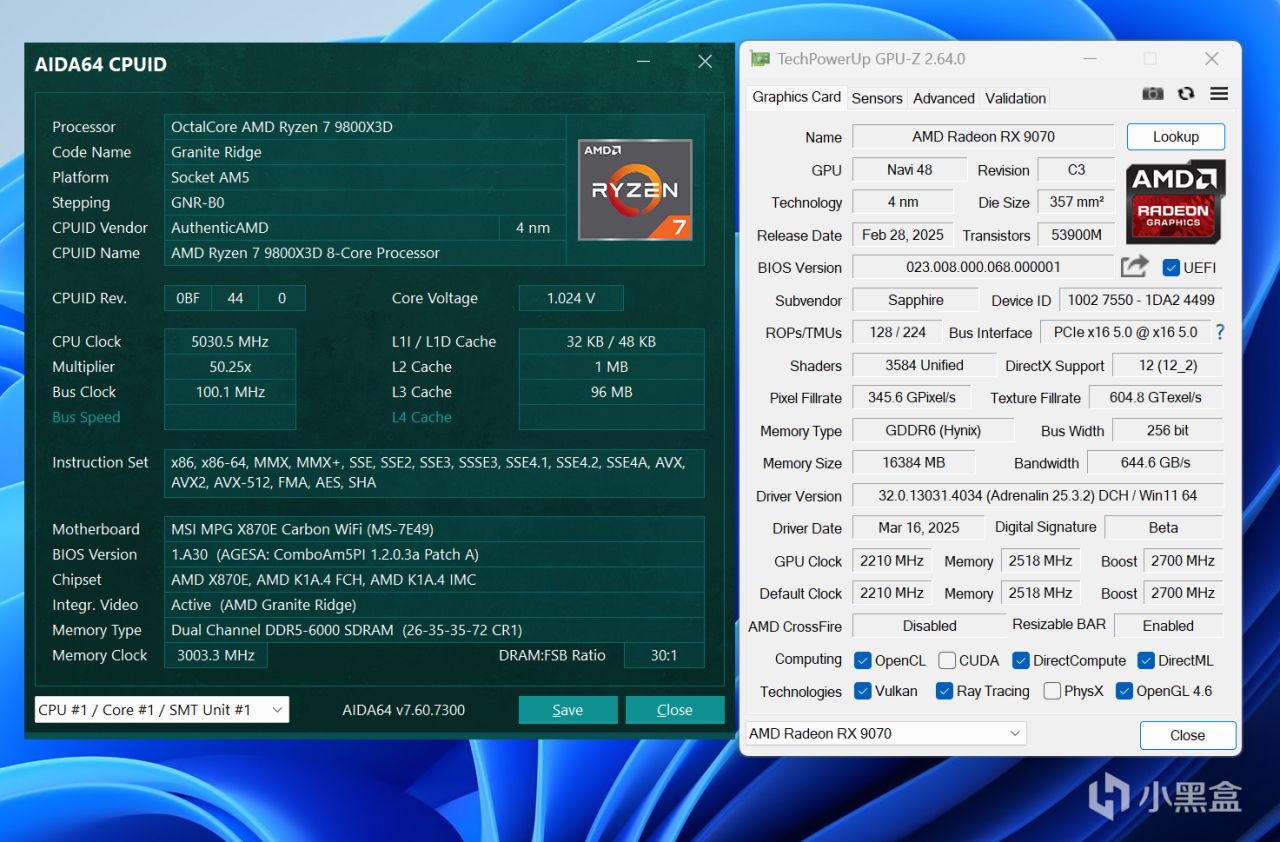
Task: Click the AMD Radeon Graphics logo
Action: point(1175,202)
